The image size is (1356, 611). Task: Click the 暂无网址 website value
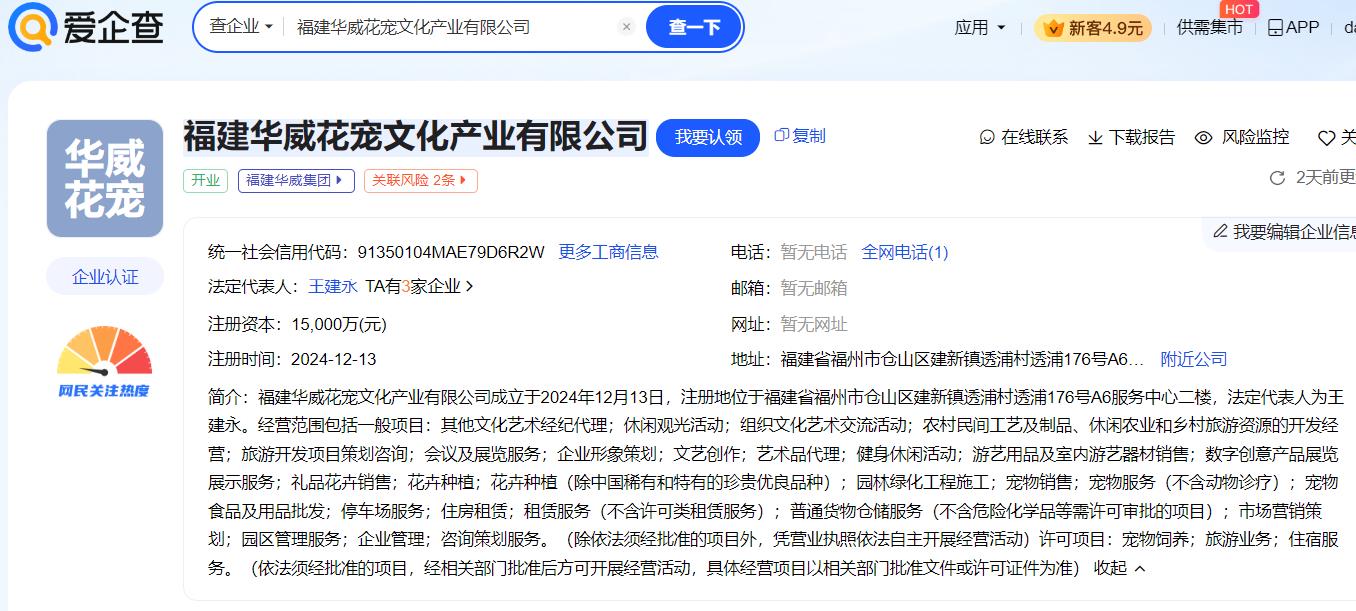pos(814,324)
